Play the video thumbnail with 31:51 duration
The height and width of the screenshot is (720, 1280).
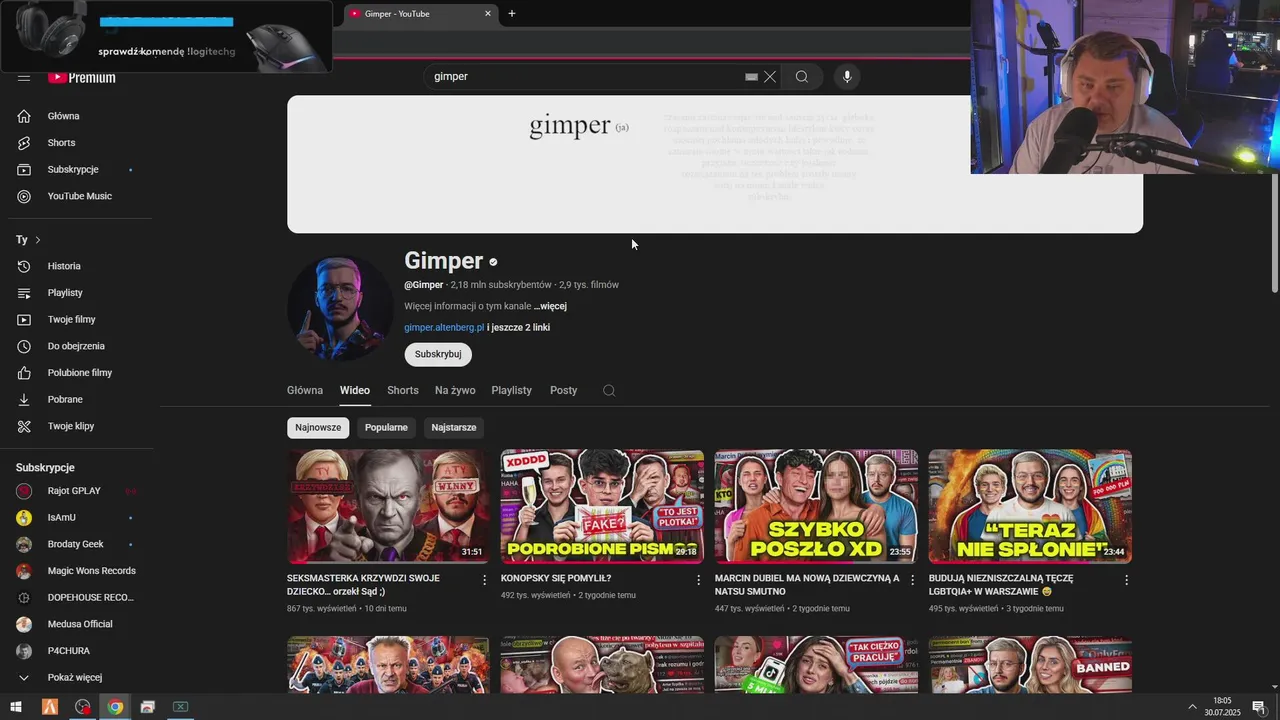point(388,506)
